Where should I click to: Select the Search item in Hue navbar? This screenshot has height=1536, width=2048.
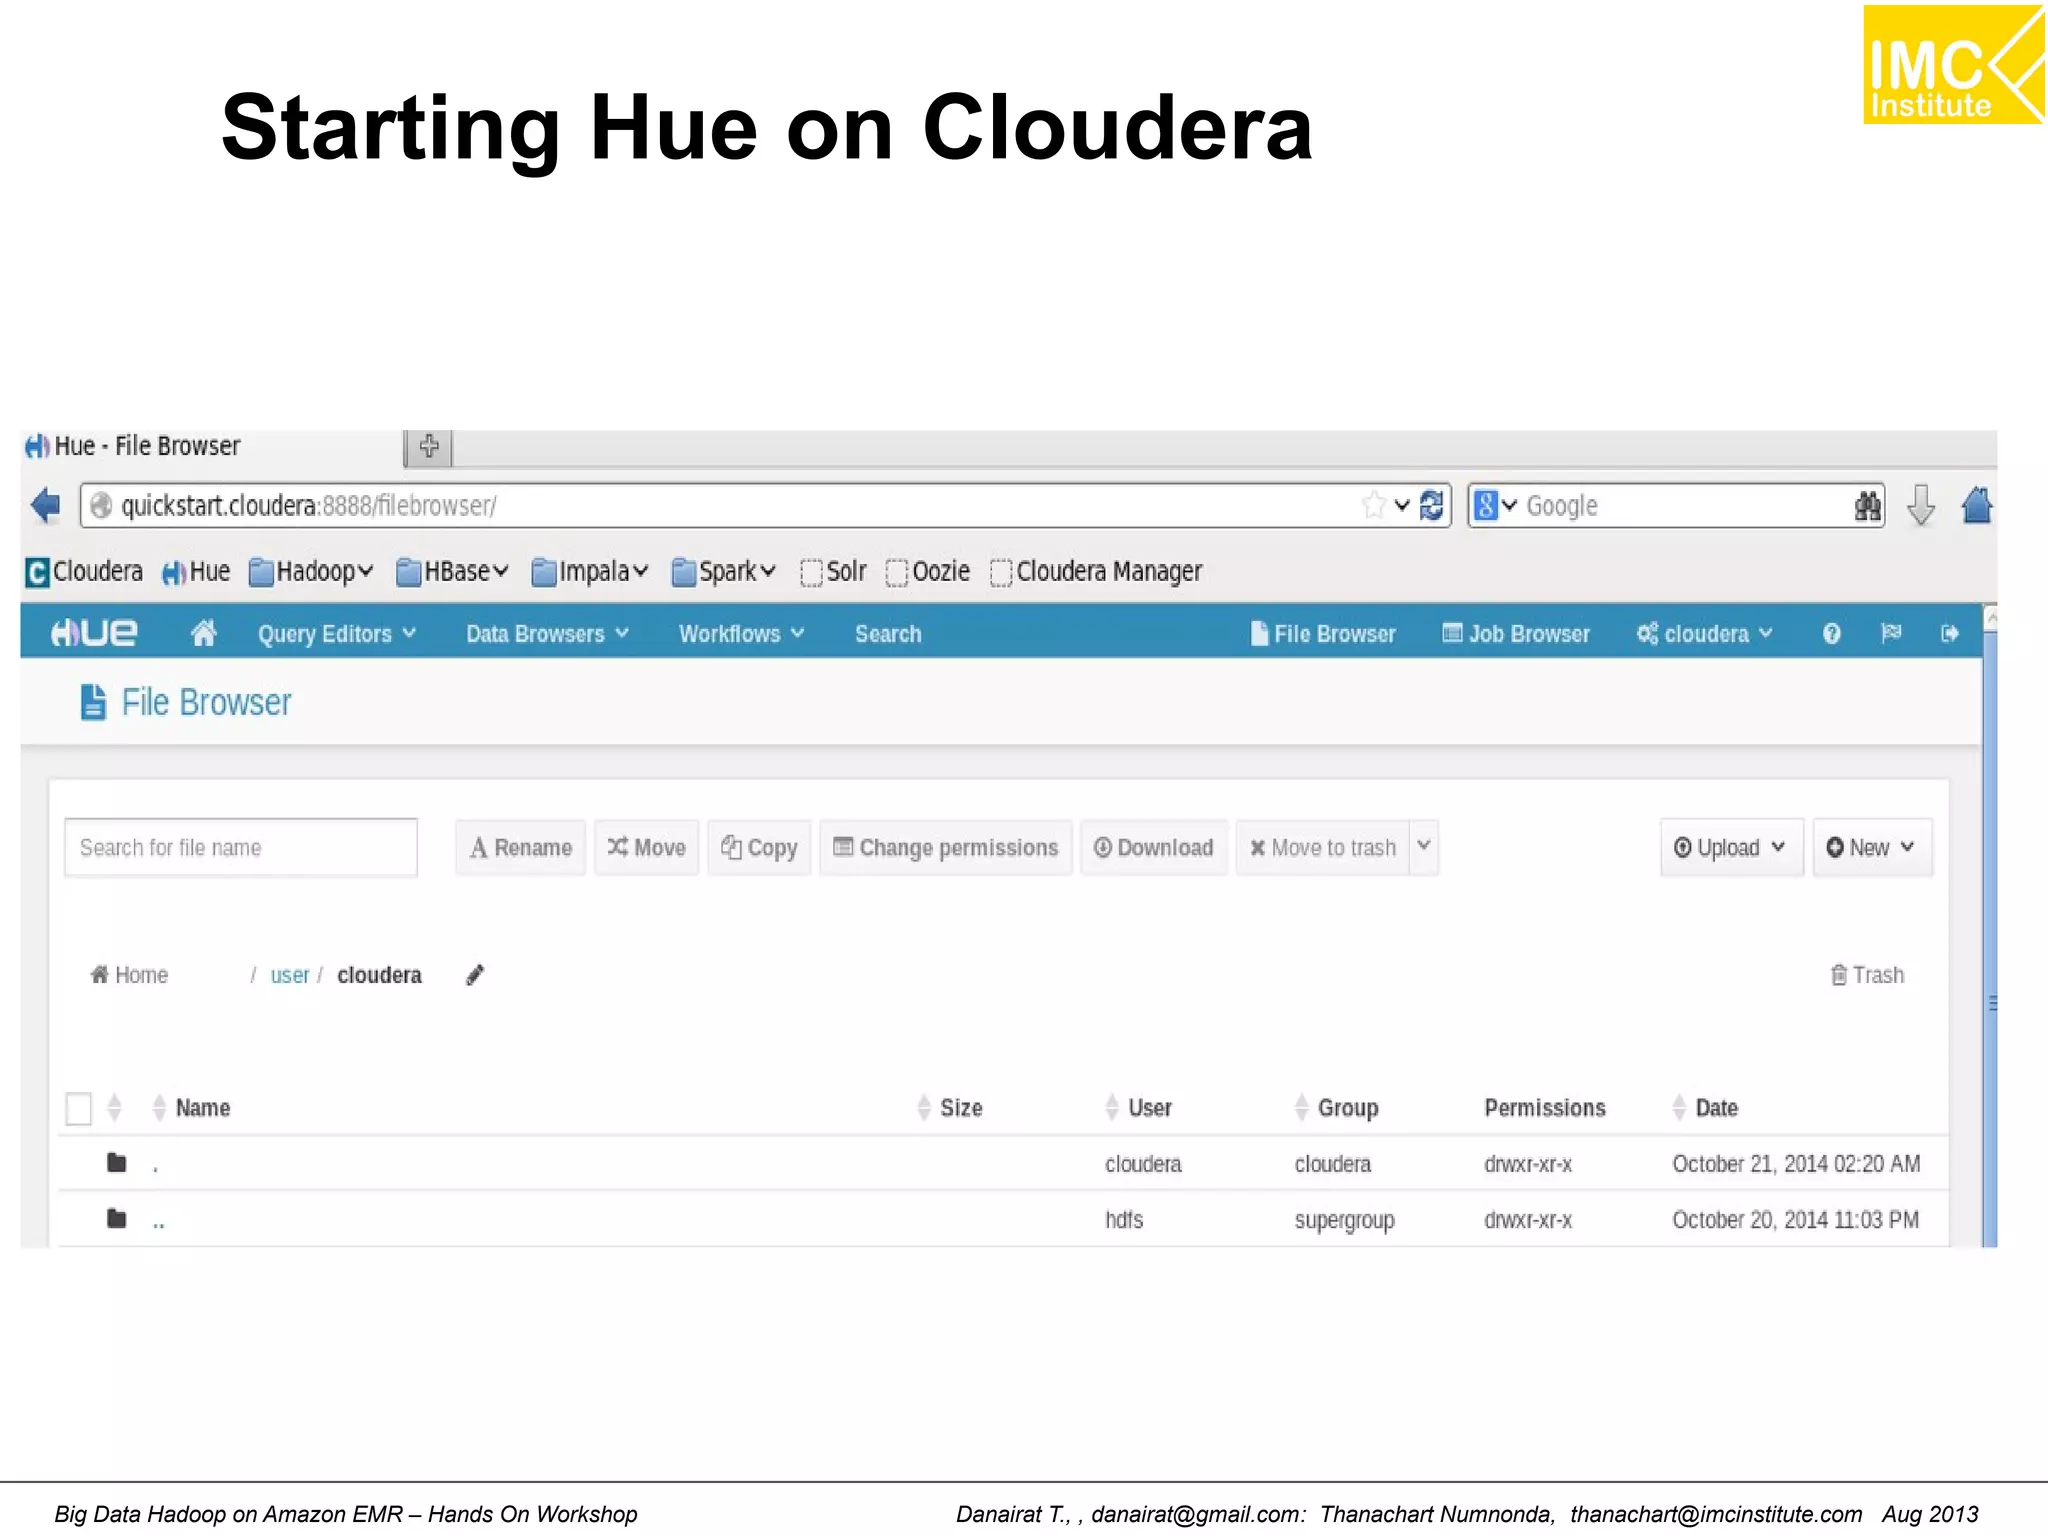(888, 634)
